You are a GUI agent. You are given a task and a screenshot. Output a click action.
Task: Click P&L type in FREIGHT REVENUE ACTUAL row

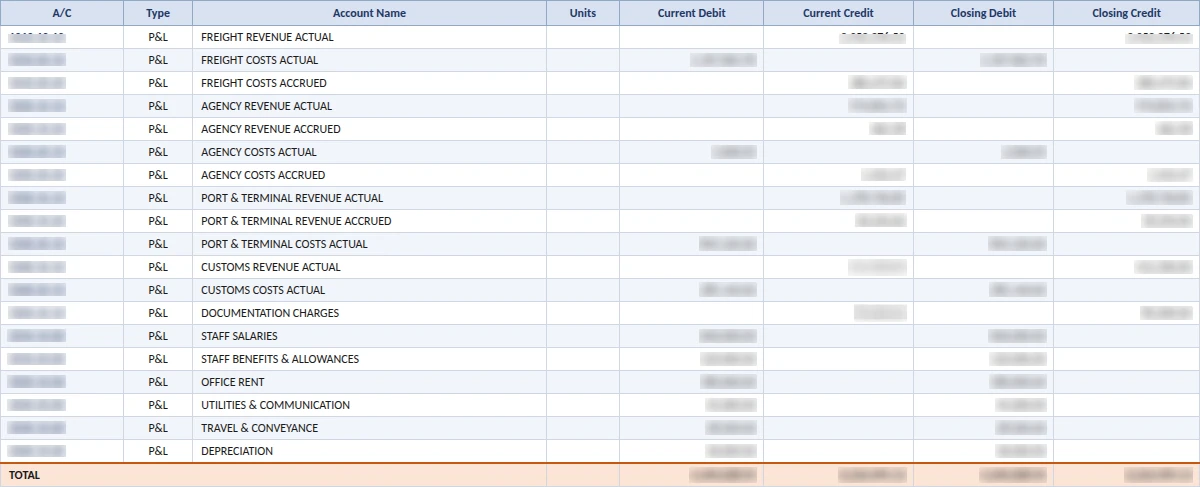(x=158, y=37)
